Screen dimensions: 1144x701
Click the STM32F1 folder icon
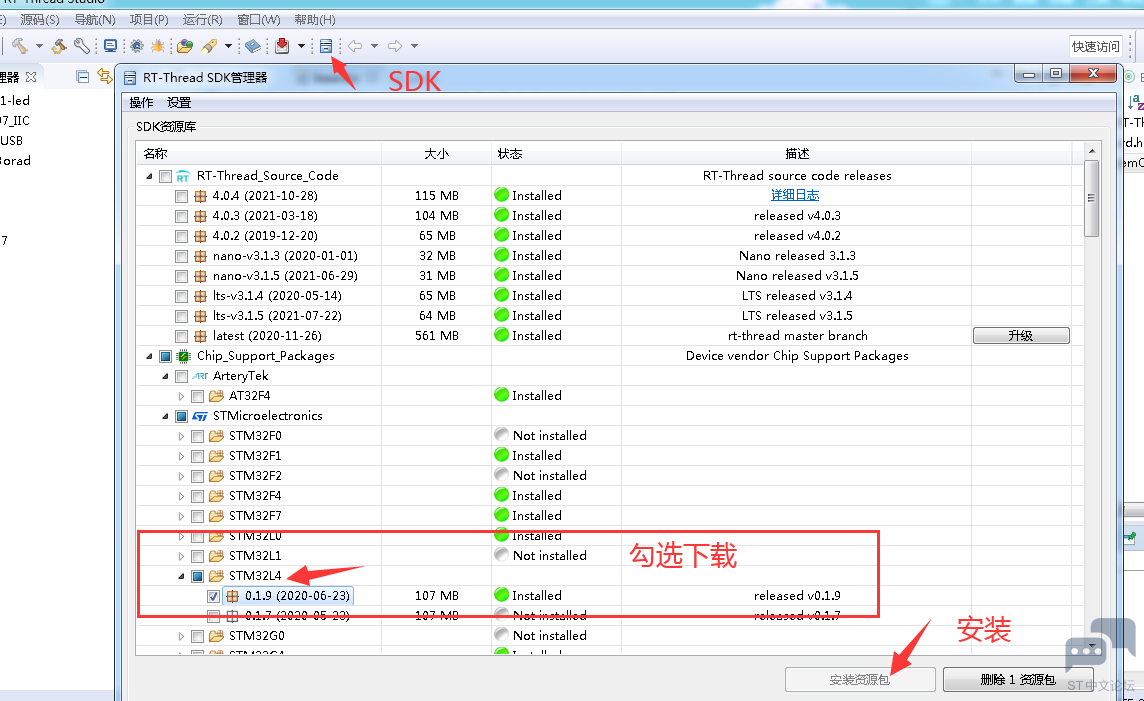[x=216, y=456]
